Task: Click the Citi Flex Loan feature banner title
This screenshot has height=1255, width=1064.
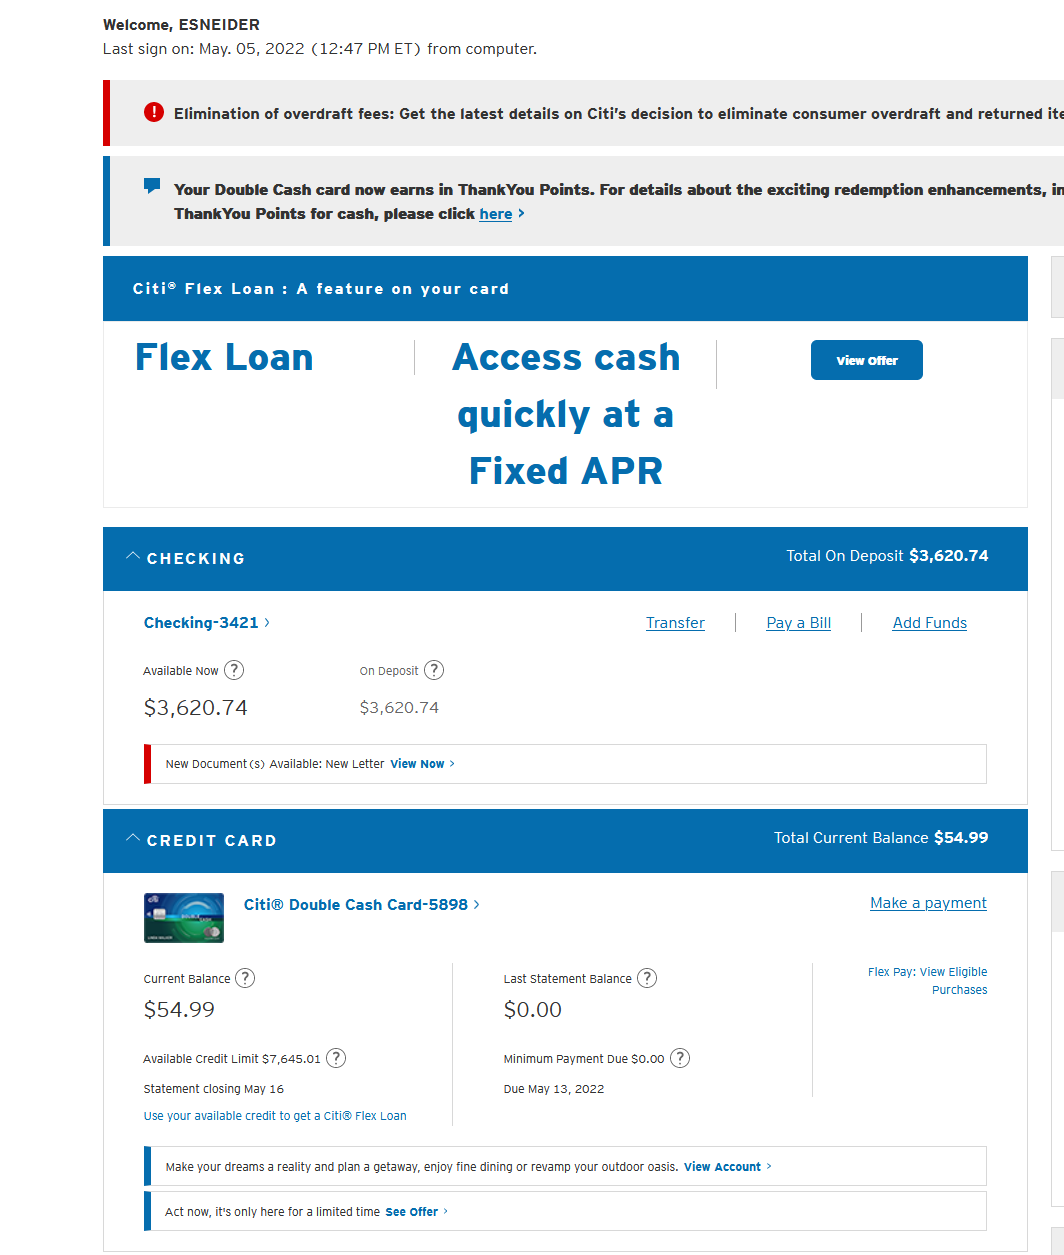Action: (x=321, y=289)
